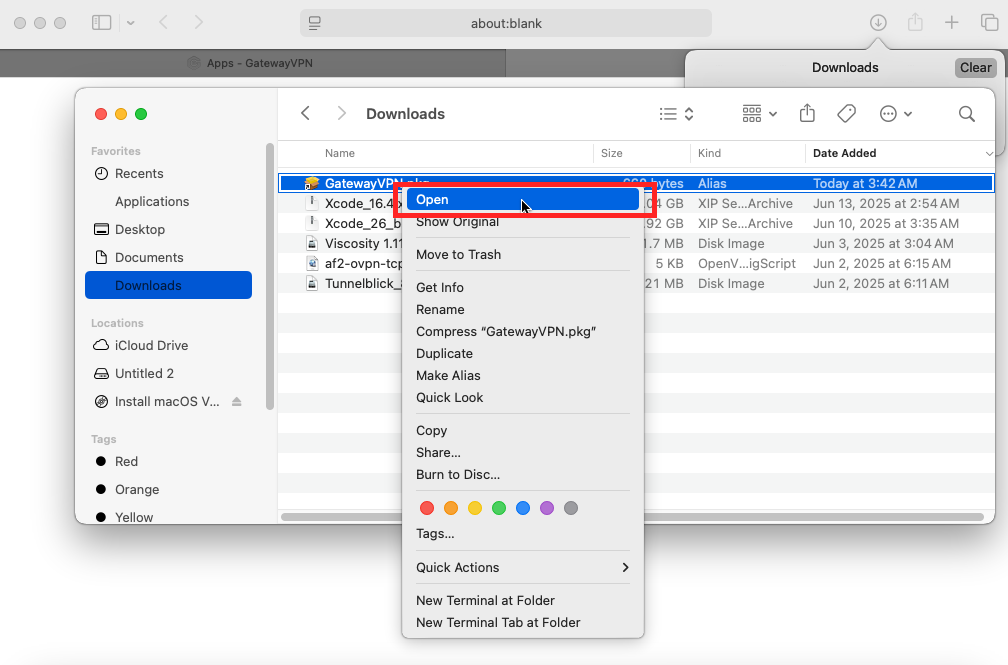
Task: Clear the Safari downloads list
Action: (x=975, y=68)
